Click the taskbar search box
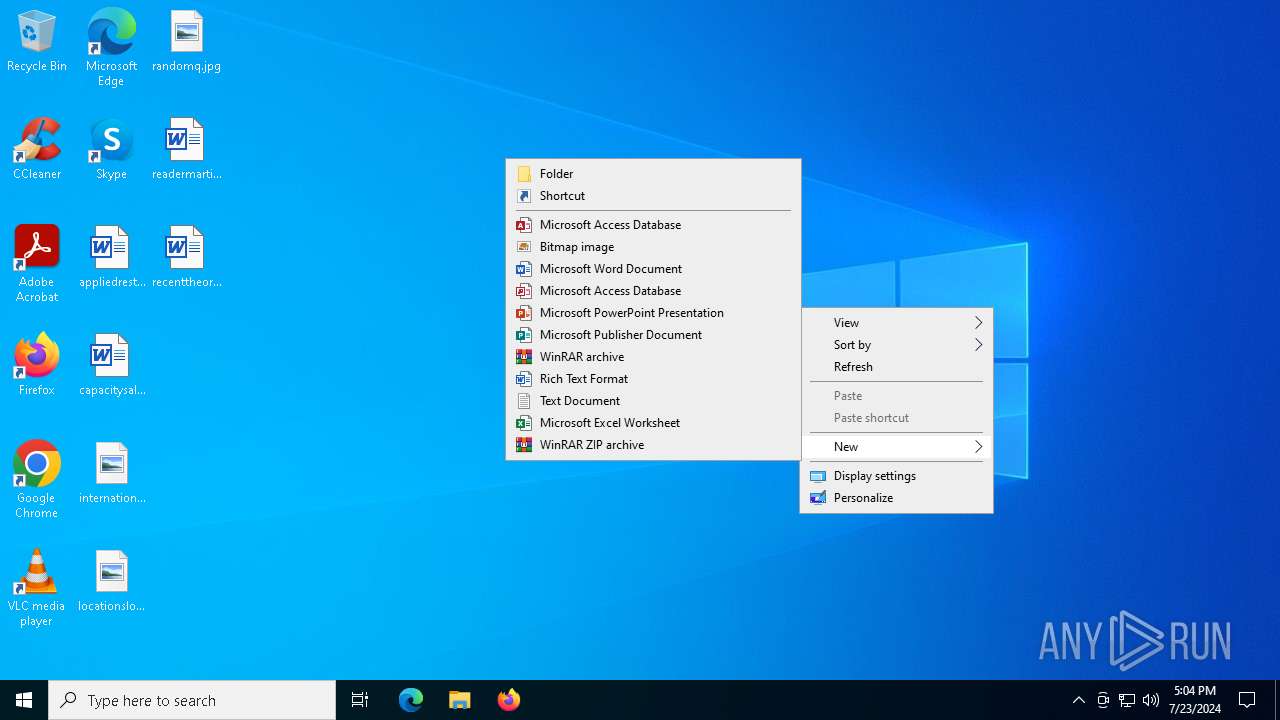The width and height of the screenshot is (1280, 720). [x=192, y=700]
